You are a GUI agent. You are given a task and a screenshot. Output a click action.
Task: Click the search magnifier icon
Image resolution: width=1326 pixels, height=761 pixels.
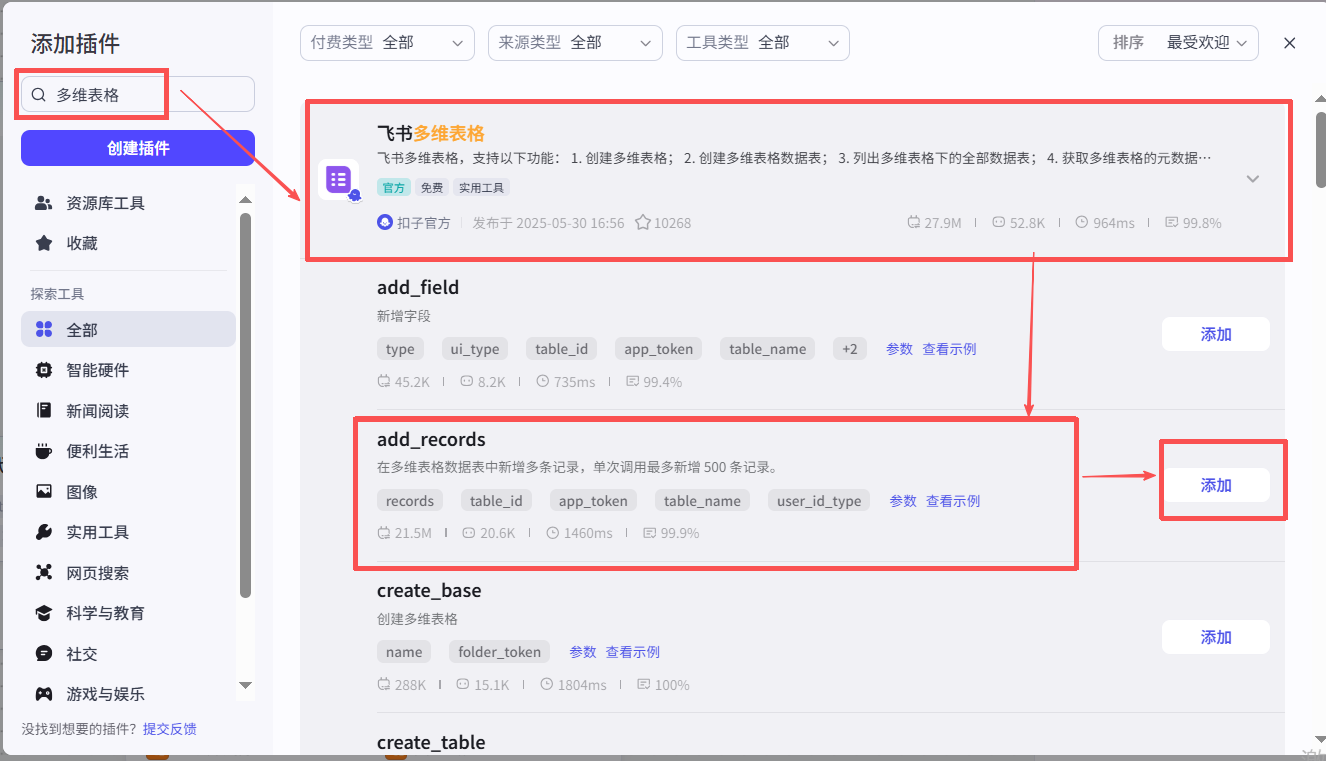click(x=39, y=95)
